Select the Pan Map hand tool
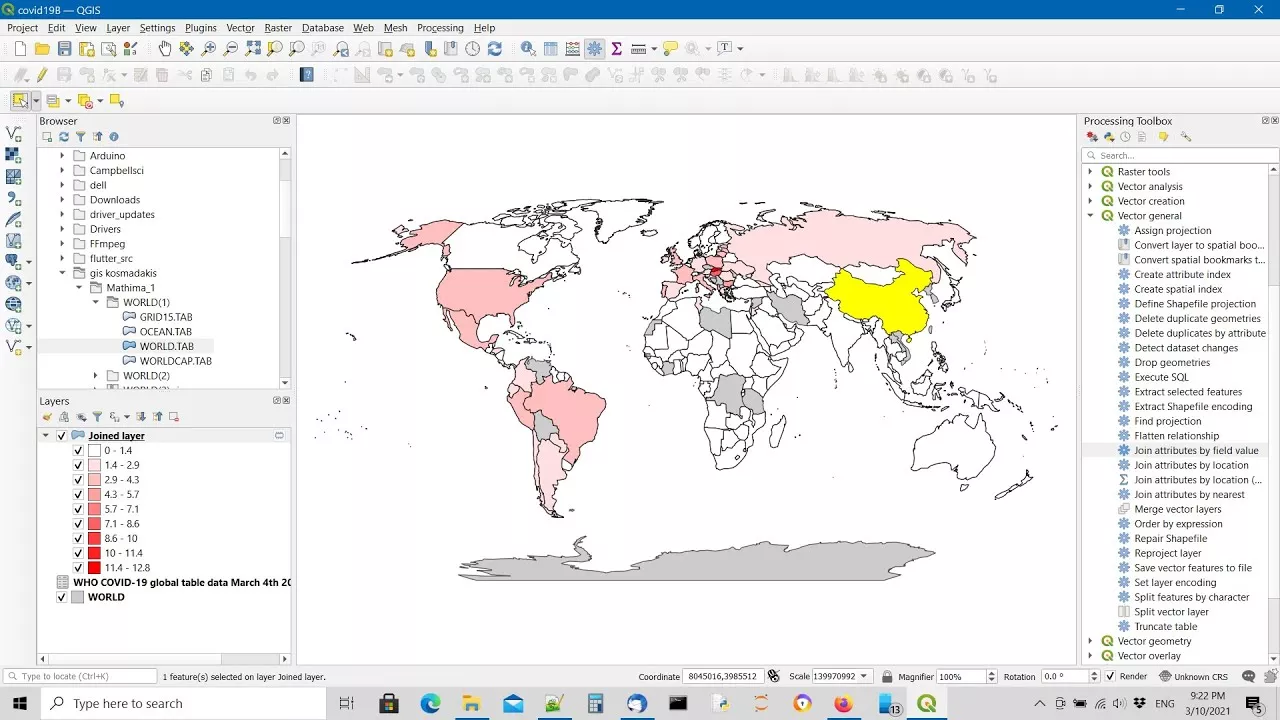 pos(164,48)
